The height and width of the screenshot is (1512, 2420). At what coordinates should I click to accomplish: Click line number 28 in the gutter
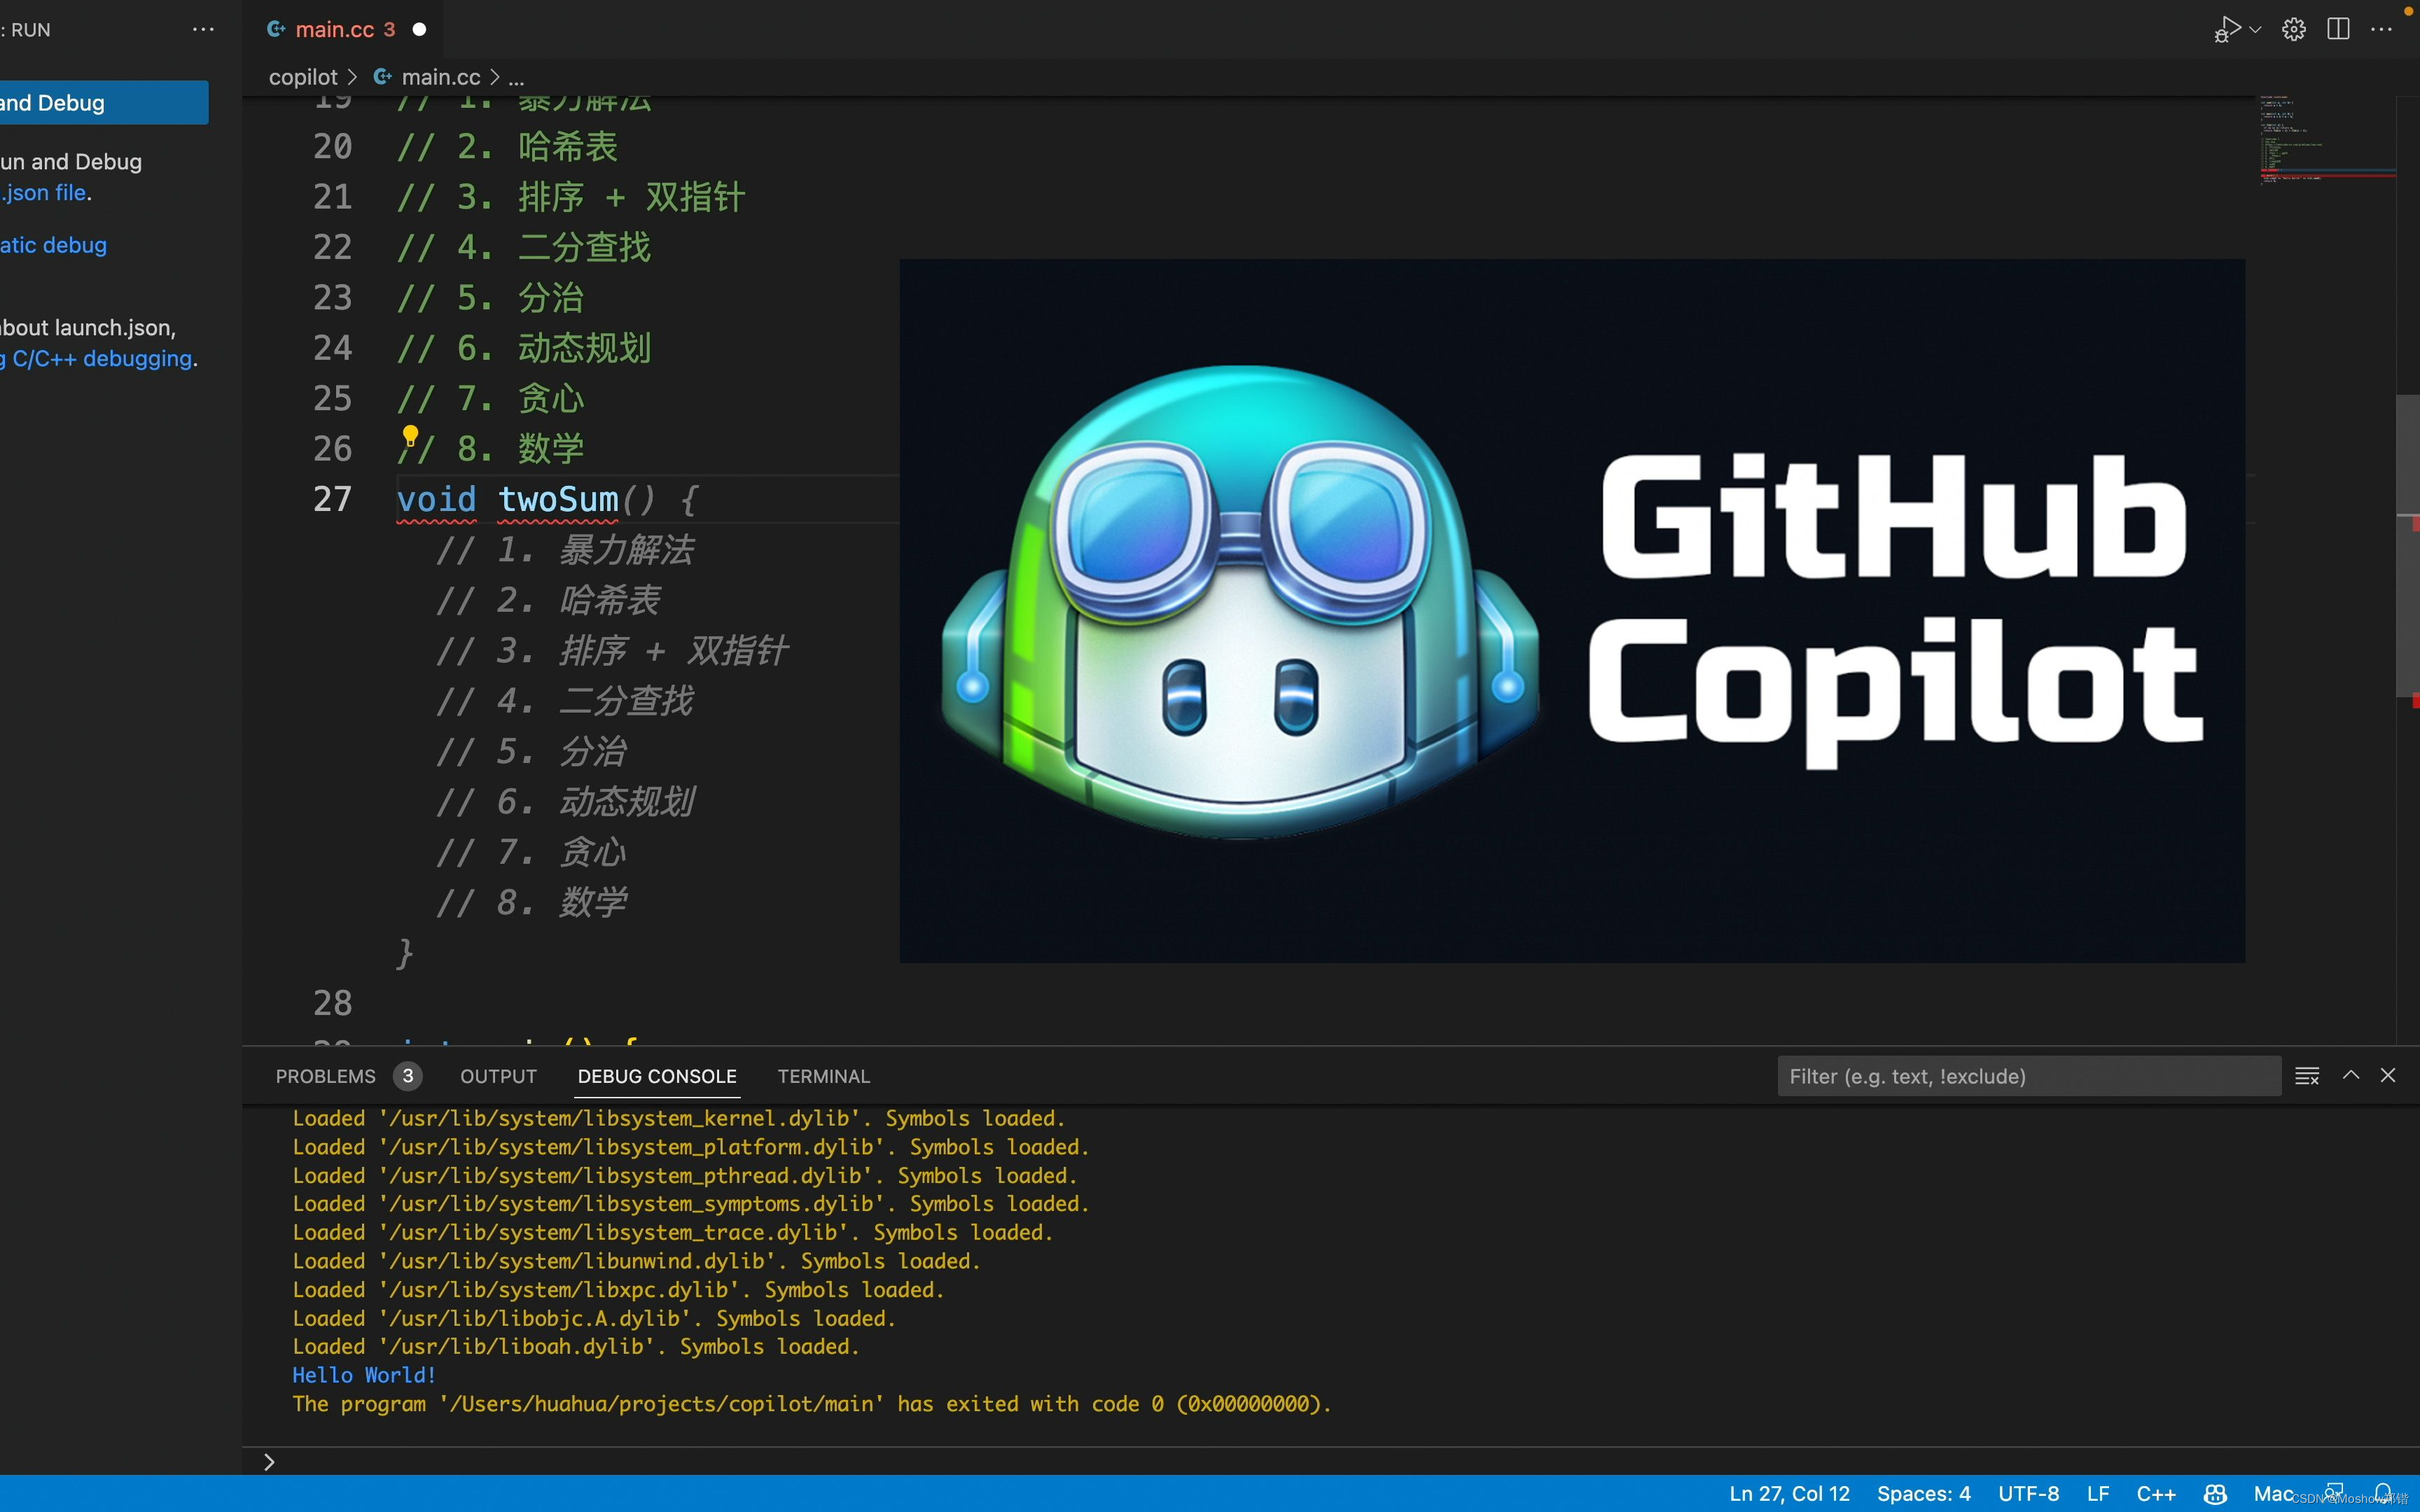point(332,1002)
